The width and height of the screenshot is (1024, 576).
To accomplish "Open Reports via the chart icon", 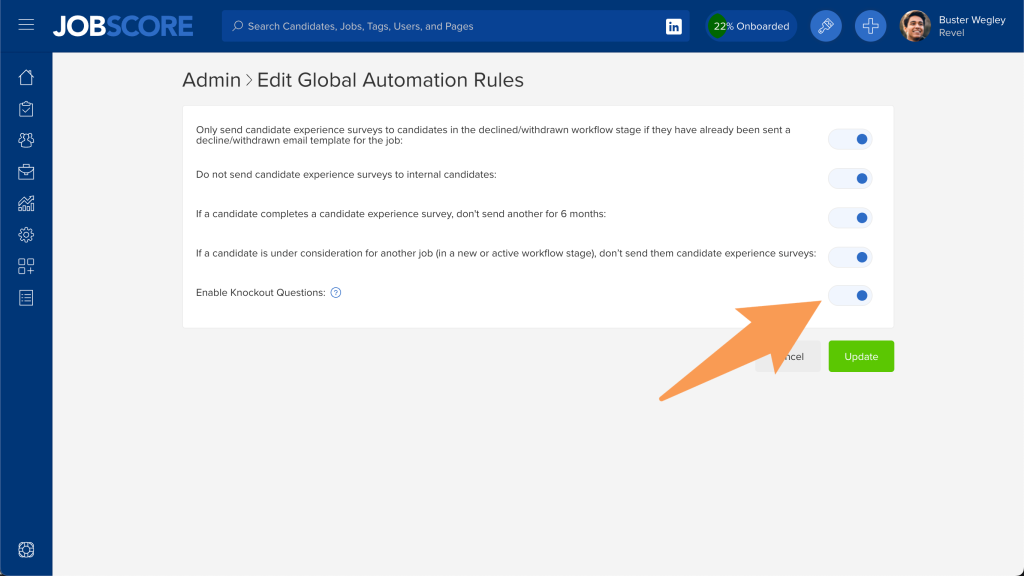I will tap(26, 204).
